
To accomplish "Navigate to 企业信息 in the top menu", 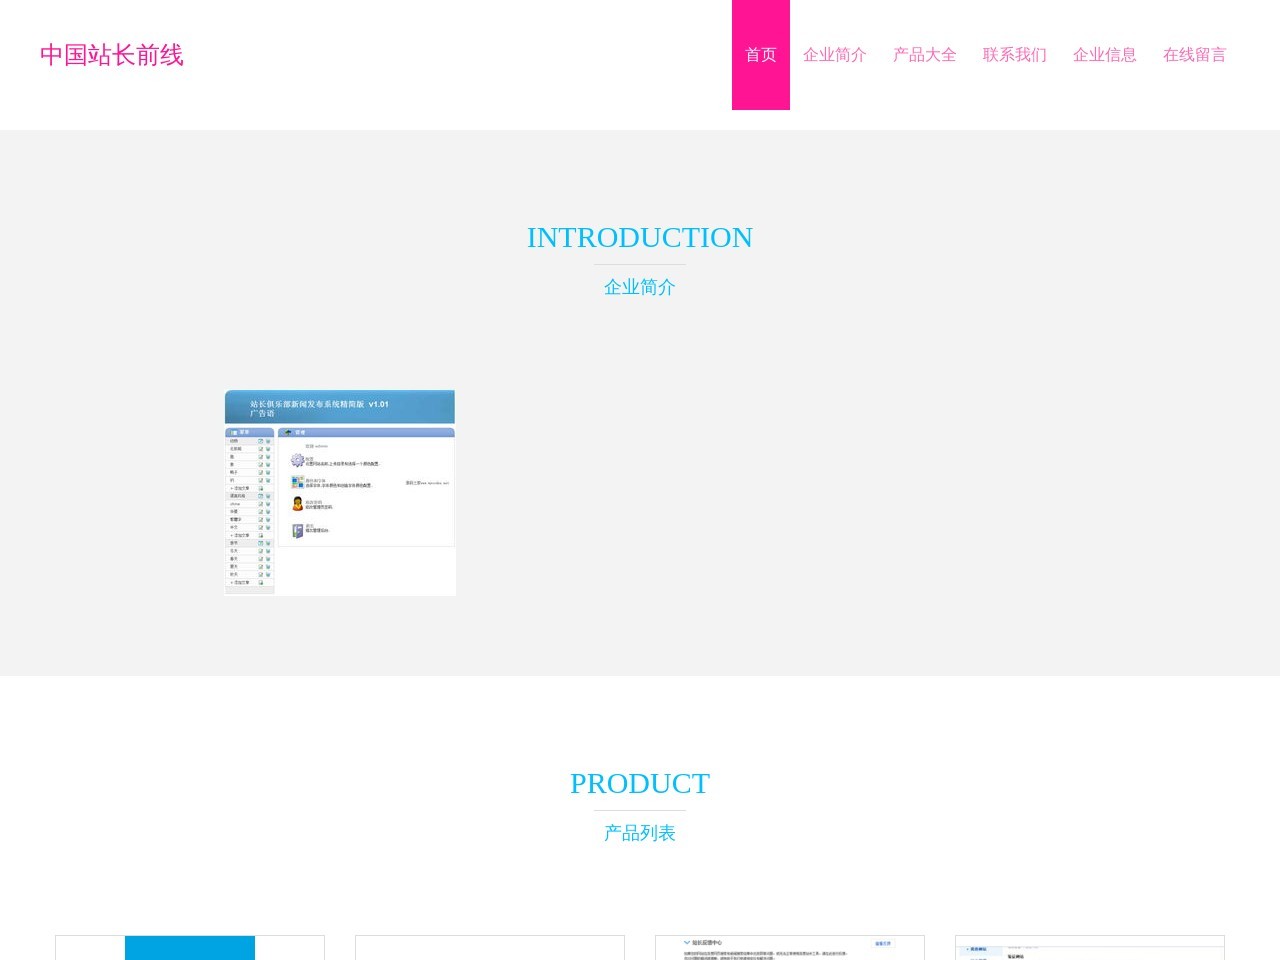I will pyautogui.click(x=1104, y=55).
